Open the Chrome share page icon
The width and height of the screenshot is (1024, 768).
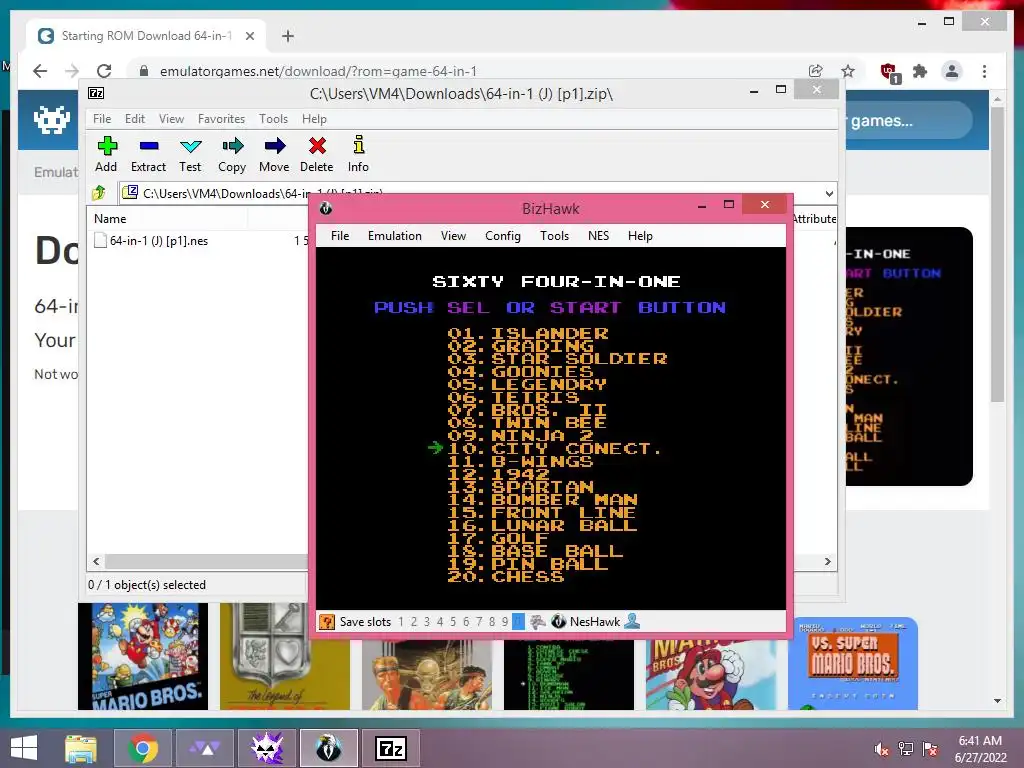(x=815, y=71)
